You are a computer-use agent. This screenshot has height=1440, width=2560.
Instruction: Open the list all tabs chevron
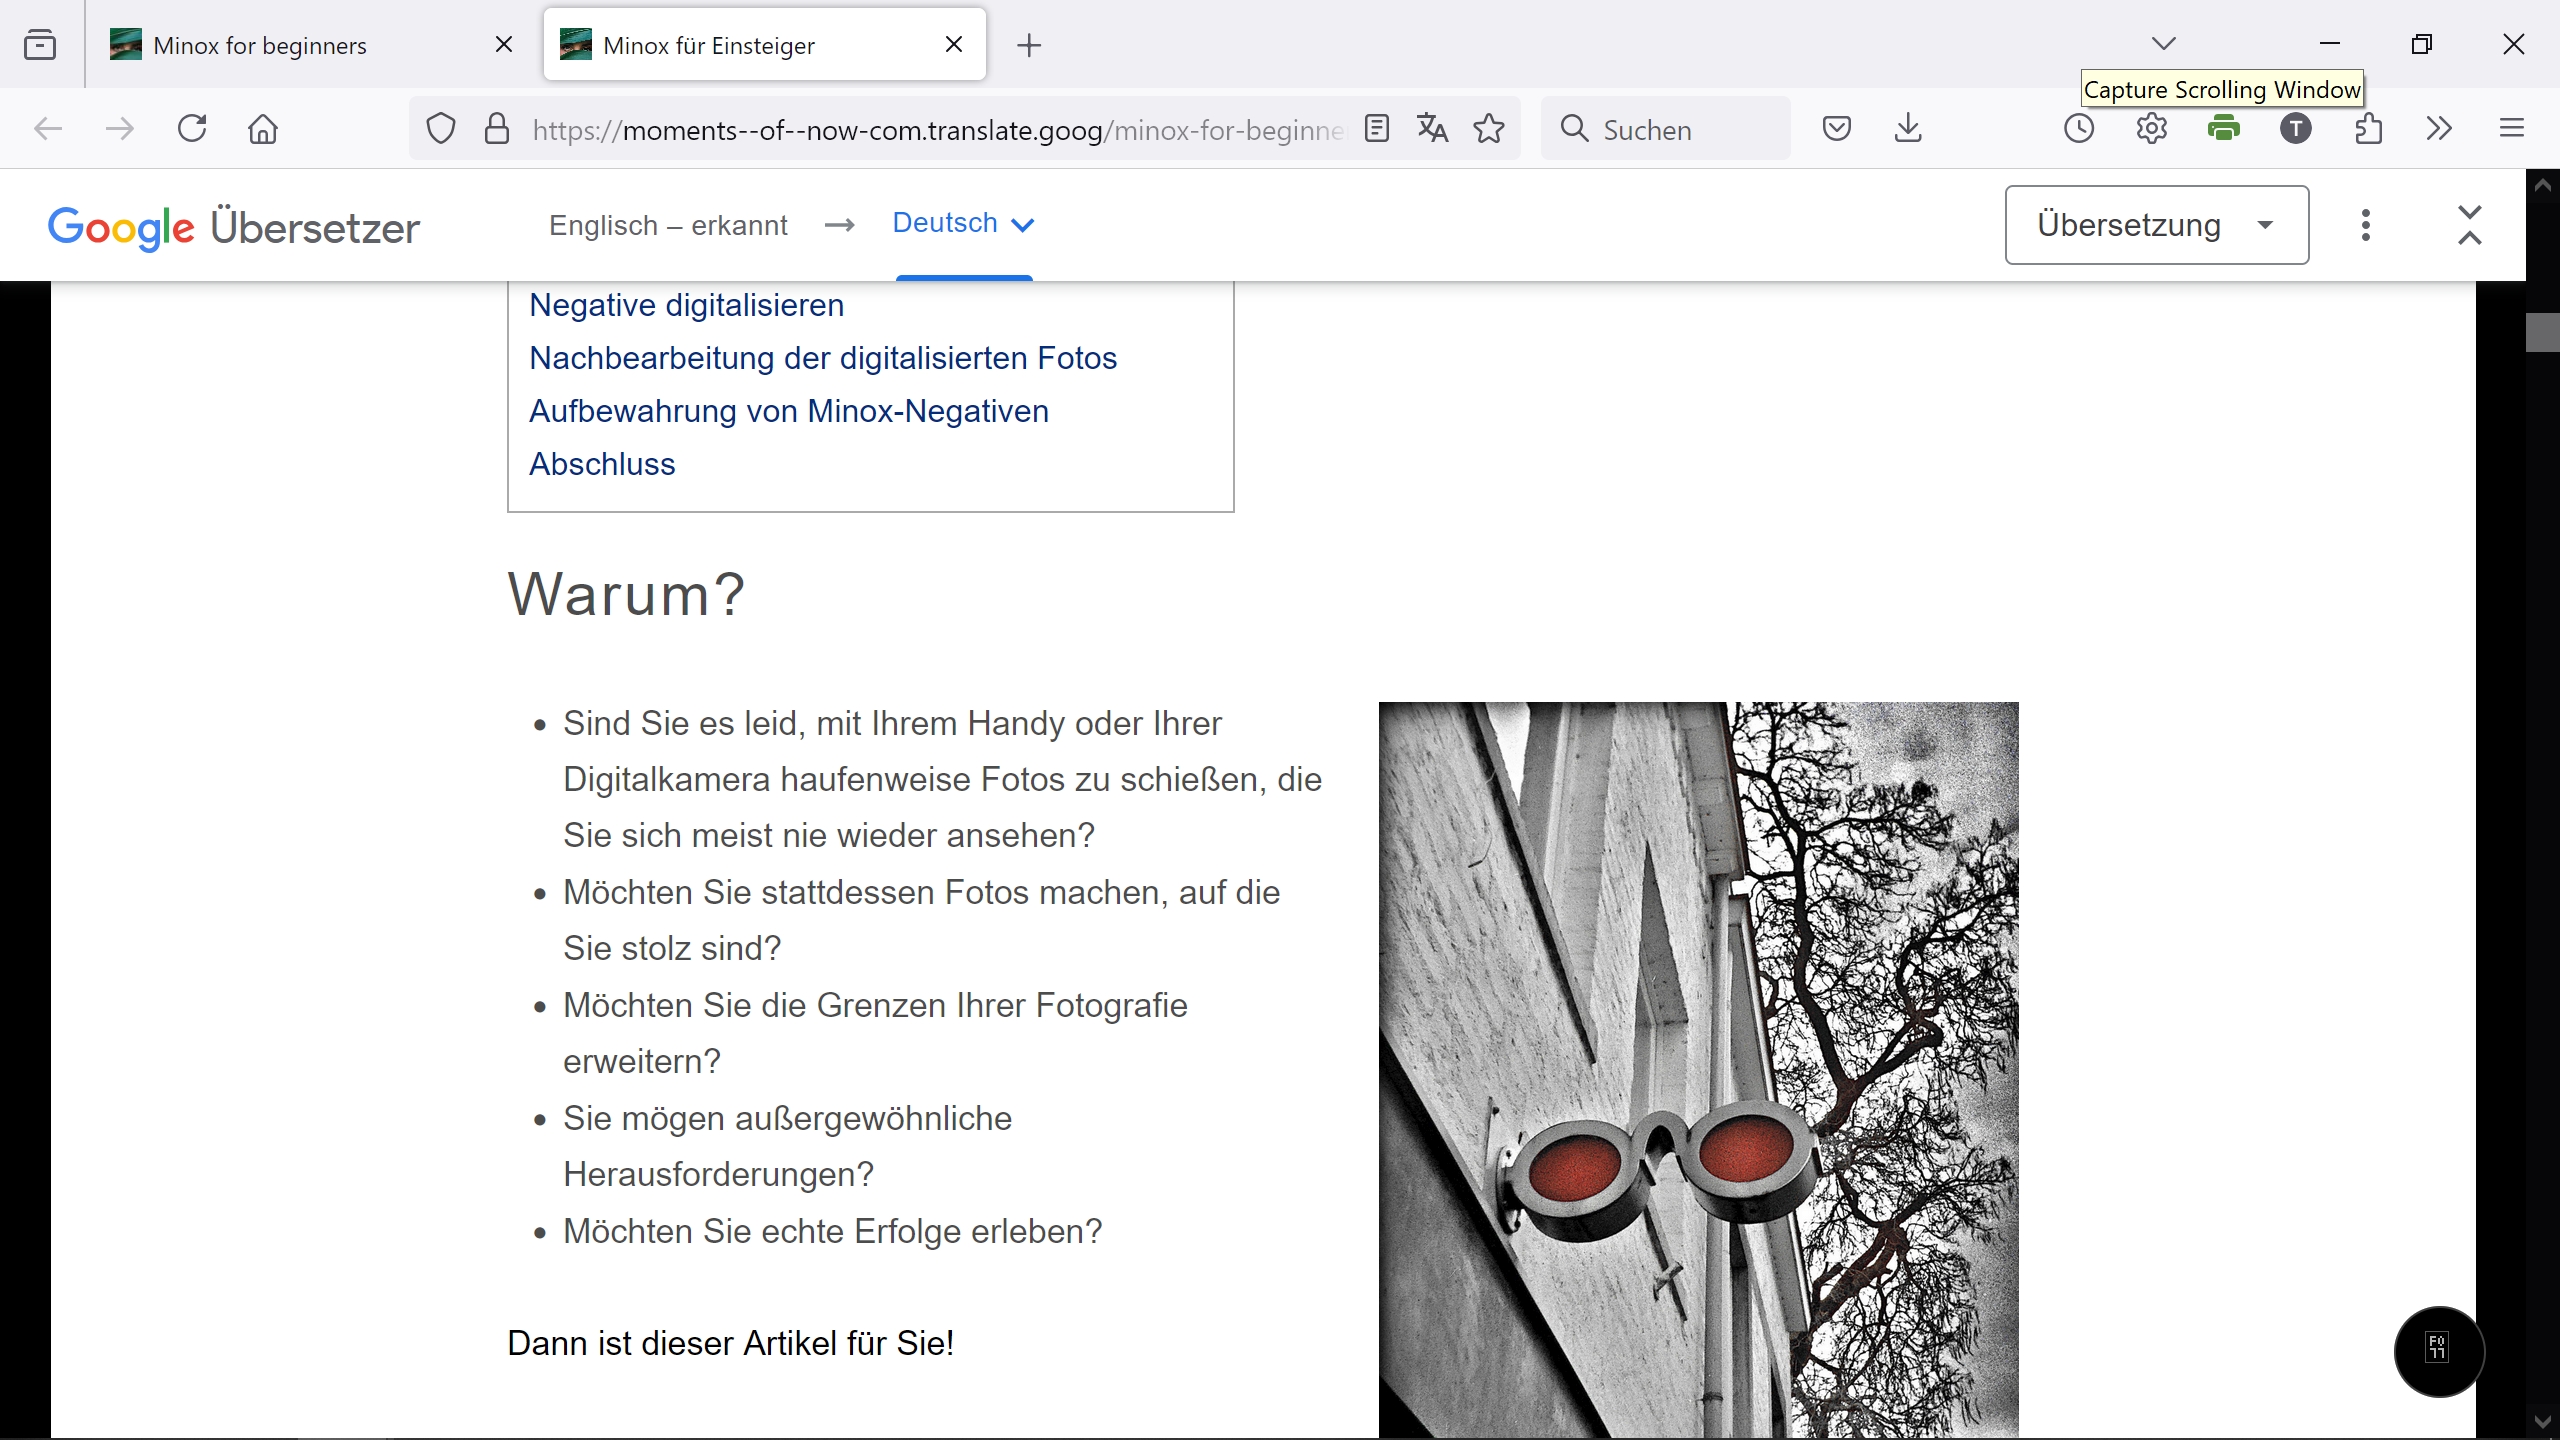(x=2163, y=44)
